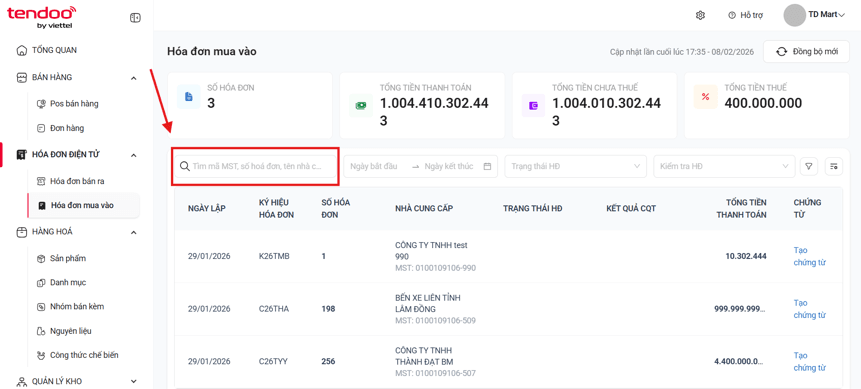This screenshot has height=389, width=861.
Task: Click the Tổng tiền chưa thuế wallet icon
Action: click(x=533, y=105)
